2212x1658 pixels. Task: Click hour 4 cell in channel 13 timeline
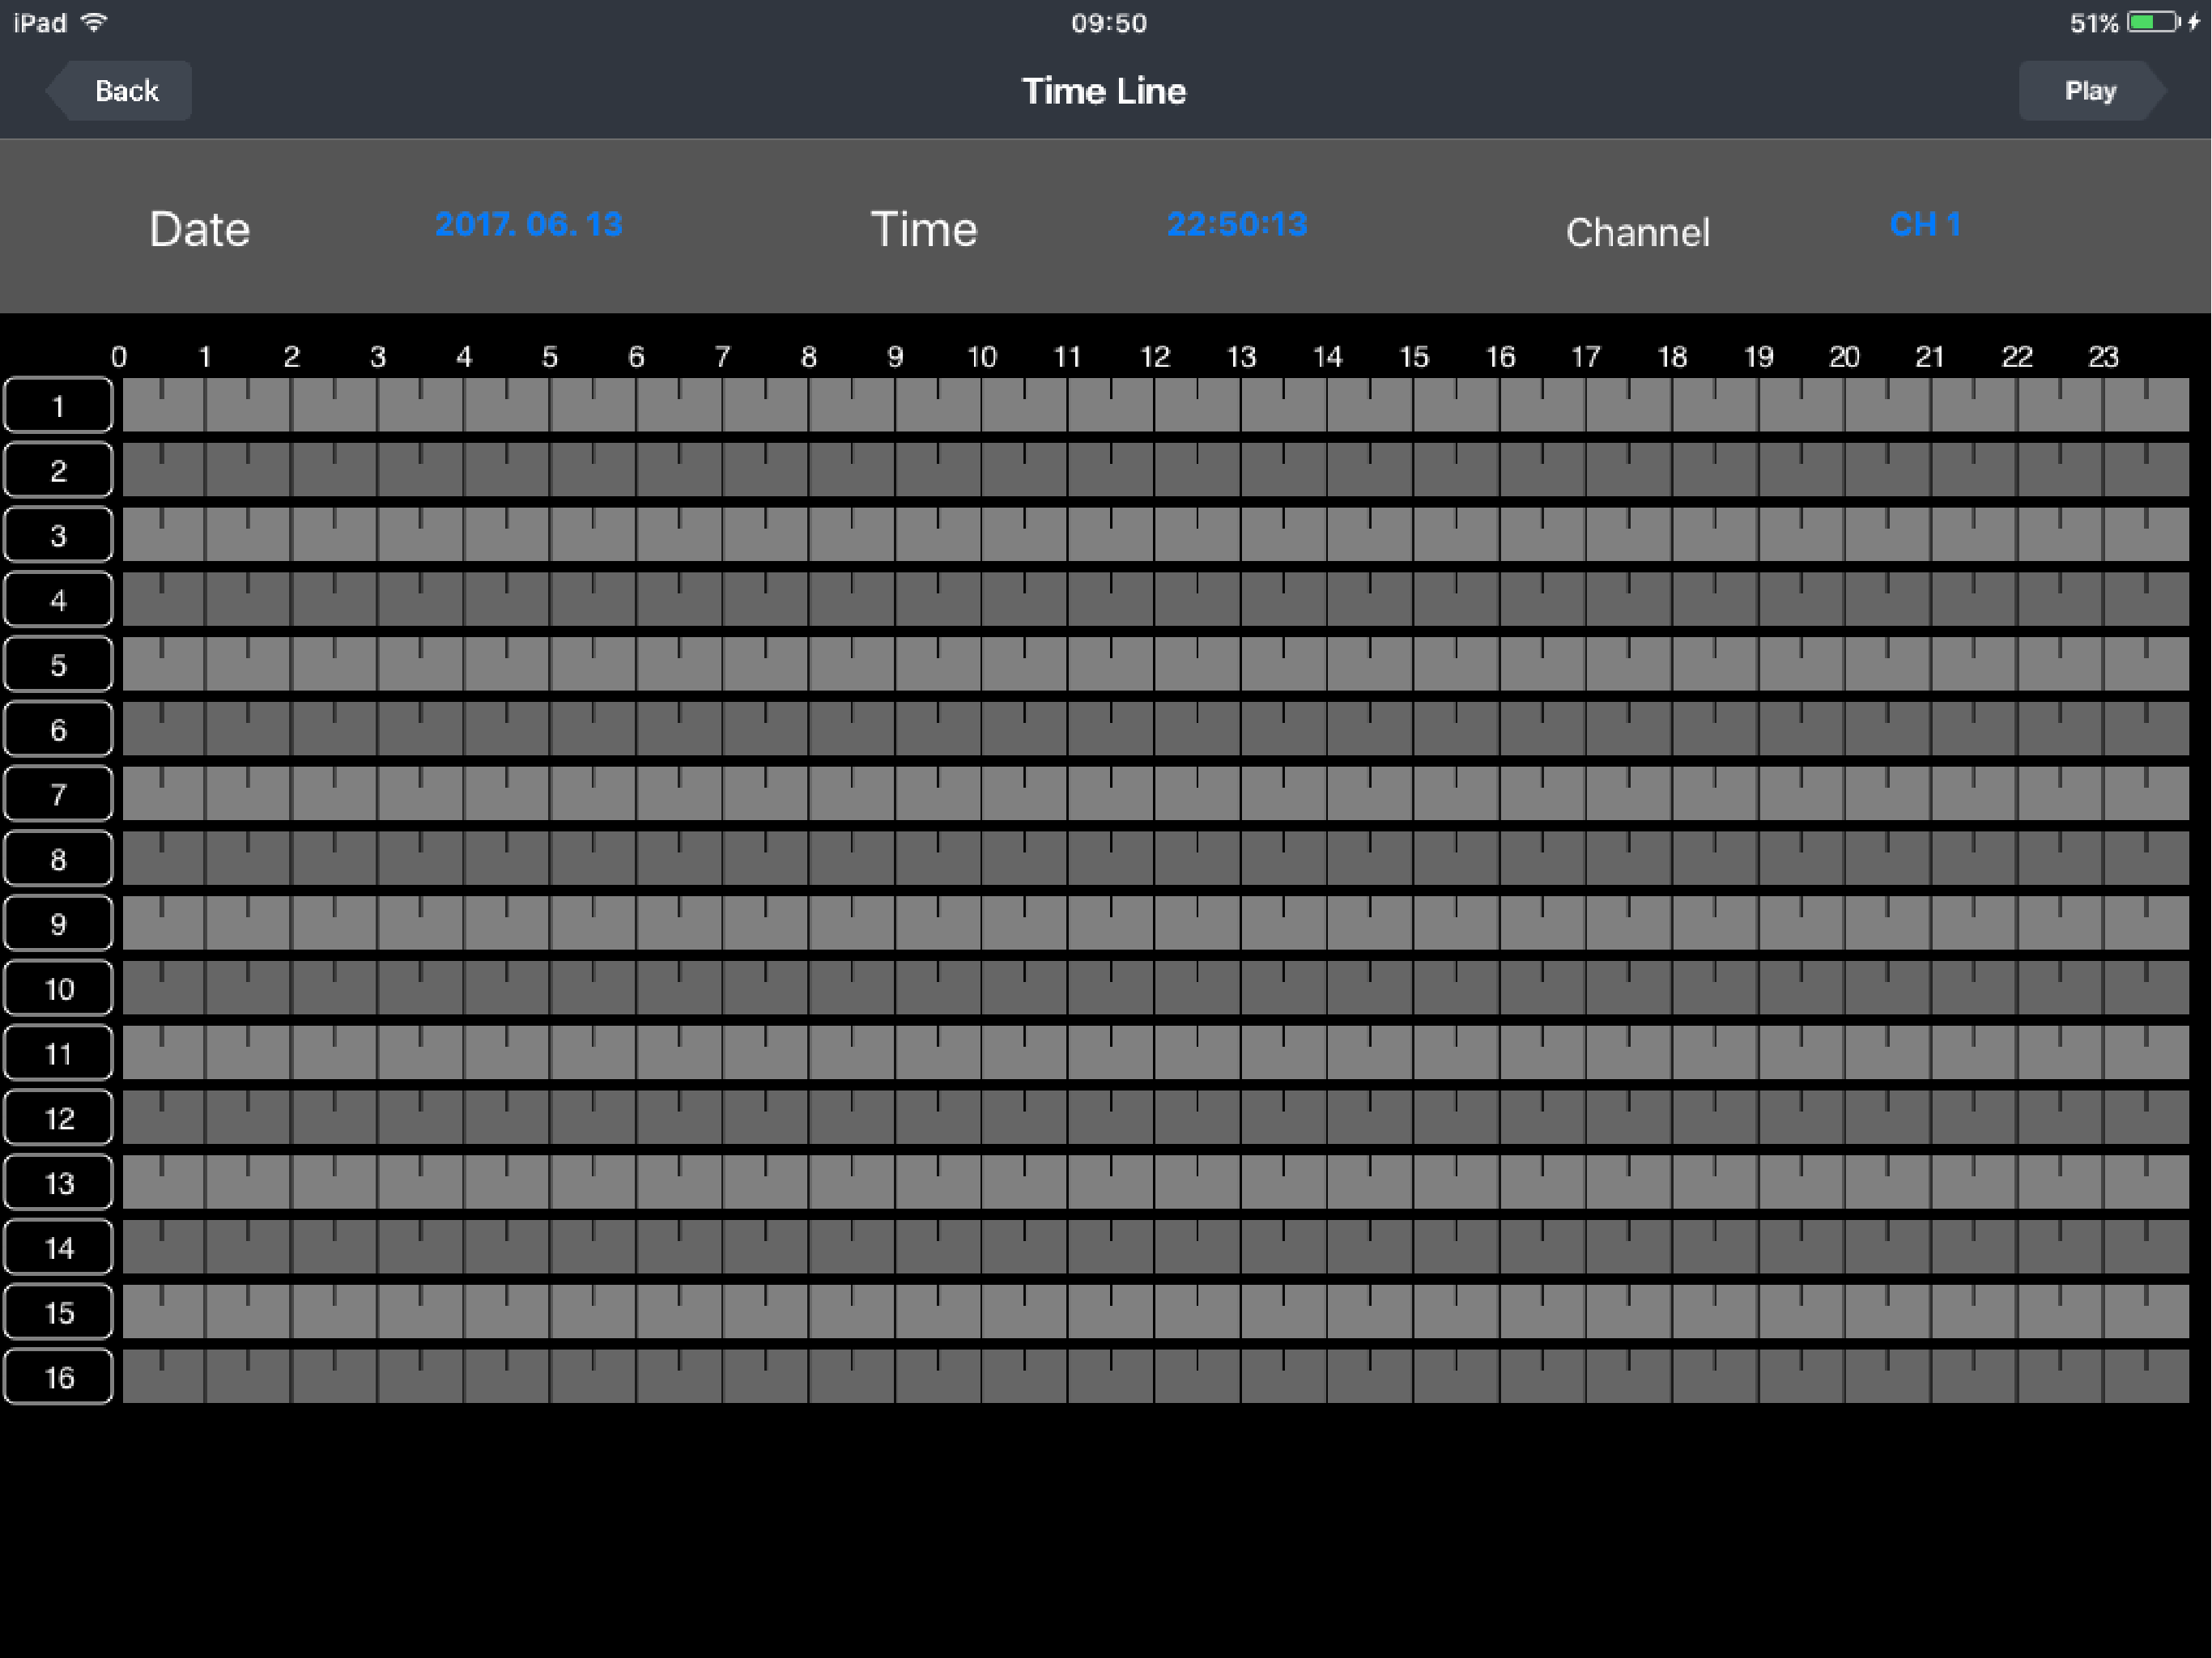click(x=506, y=1182)
